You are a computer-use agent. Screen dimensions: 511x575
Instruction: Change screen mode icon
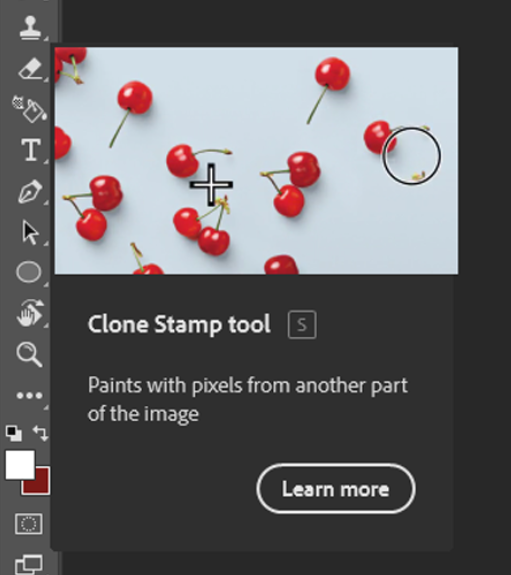(29, 565)
